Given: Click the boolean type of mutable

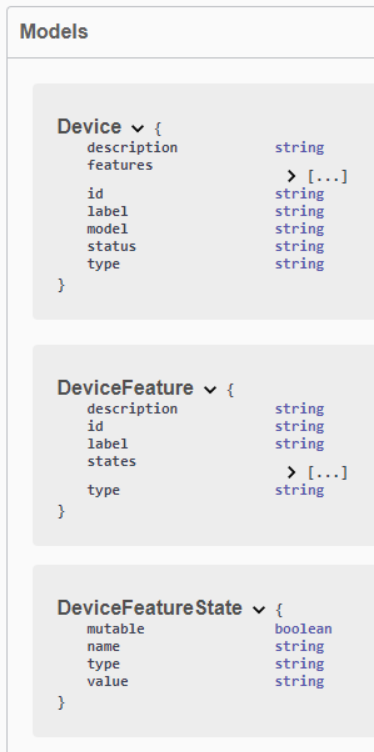Looking at the screenshot, I should 303,629.
